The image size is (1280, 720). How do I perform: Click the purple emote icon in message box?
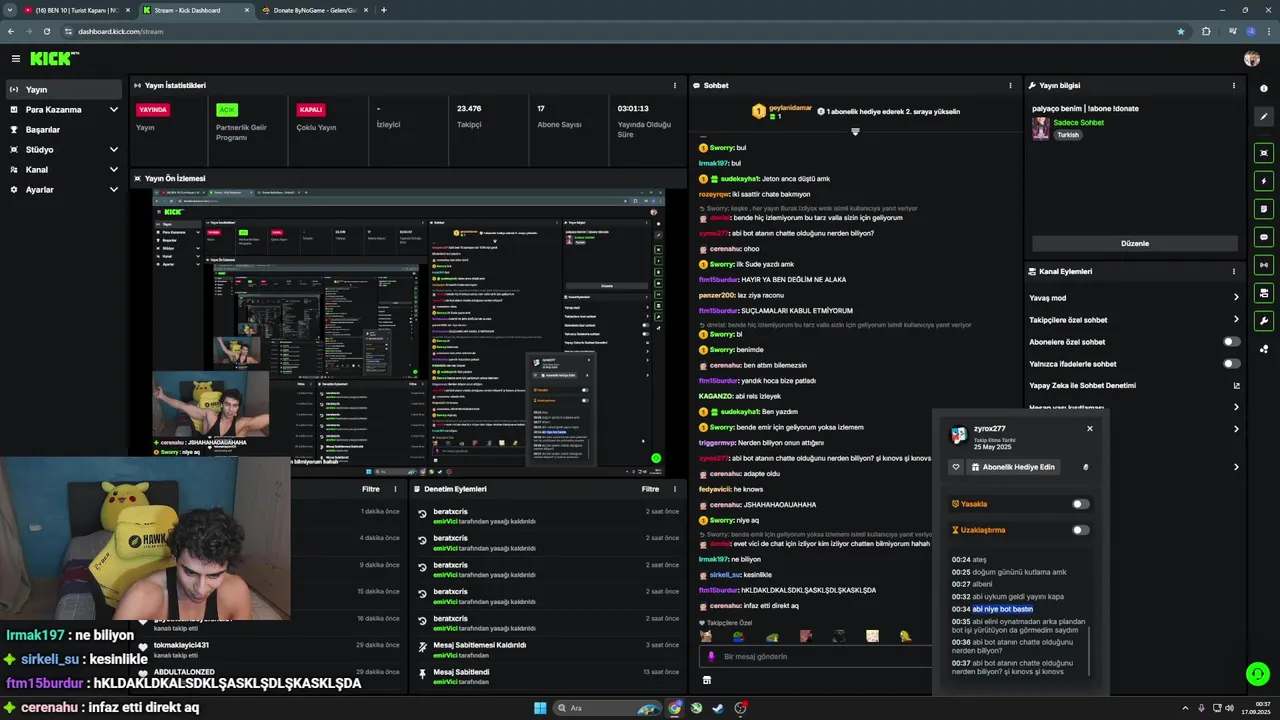click(x=711, y=656)
